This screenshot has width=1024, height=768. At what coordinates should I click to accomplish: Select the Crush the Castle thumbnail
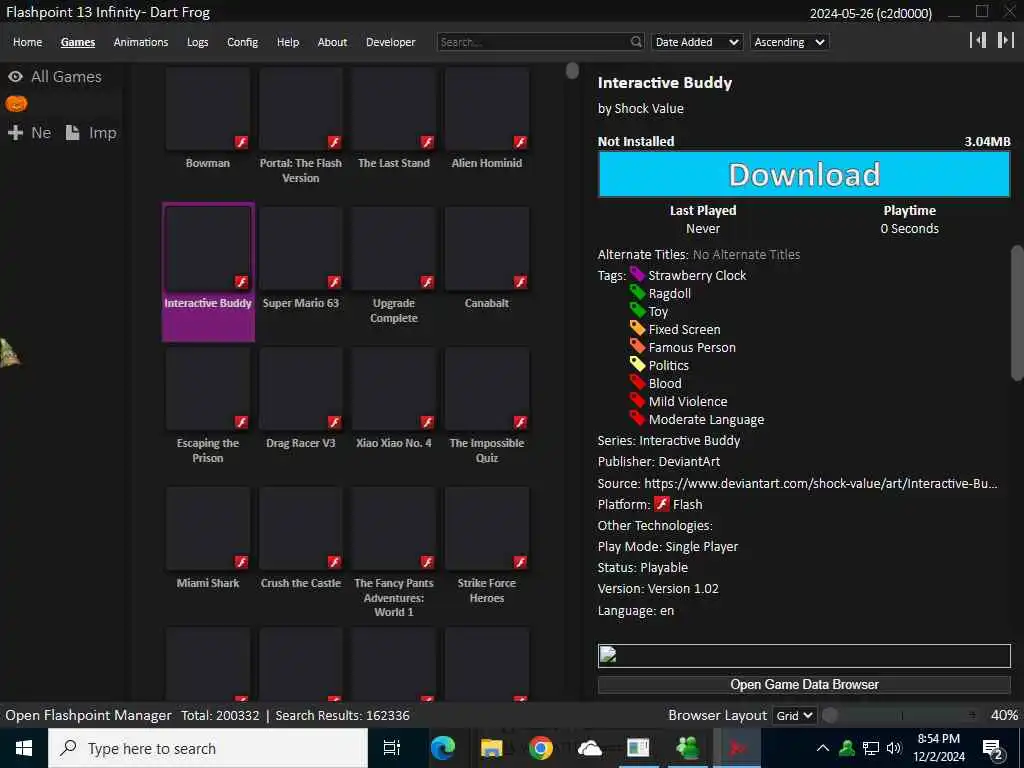coord(301,528)
